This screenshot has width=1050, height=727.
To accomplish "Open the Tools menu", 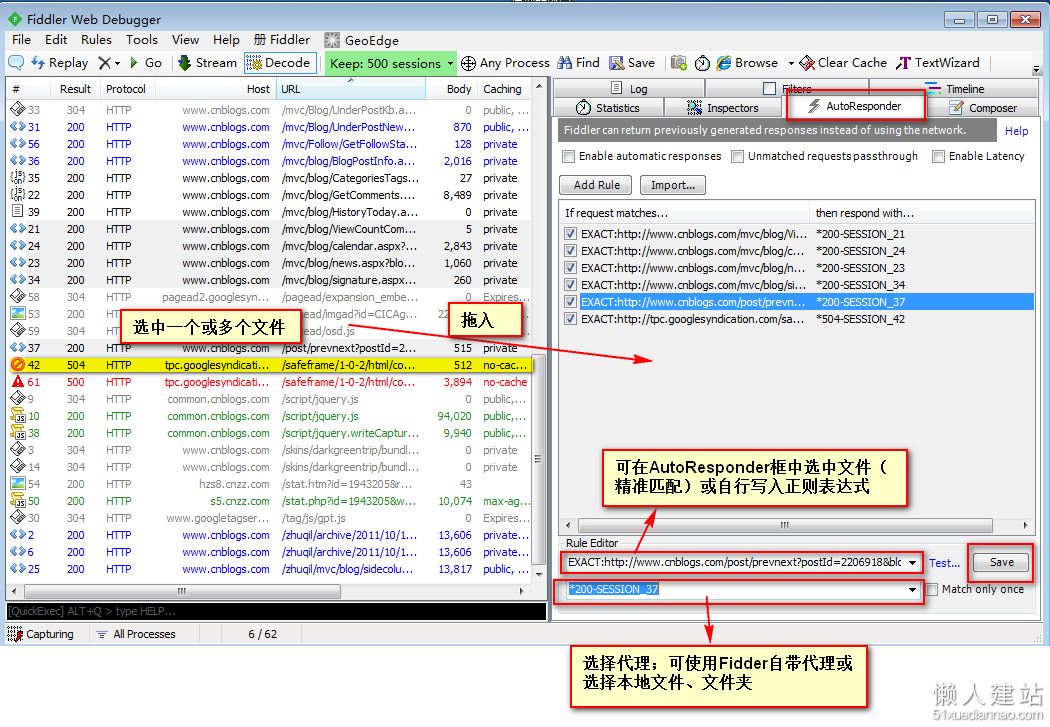I will [142, 40].
